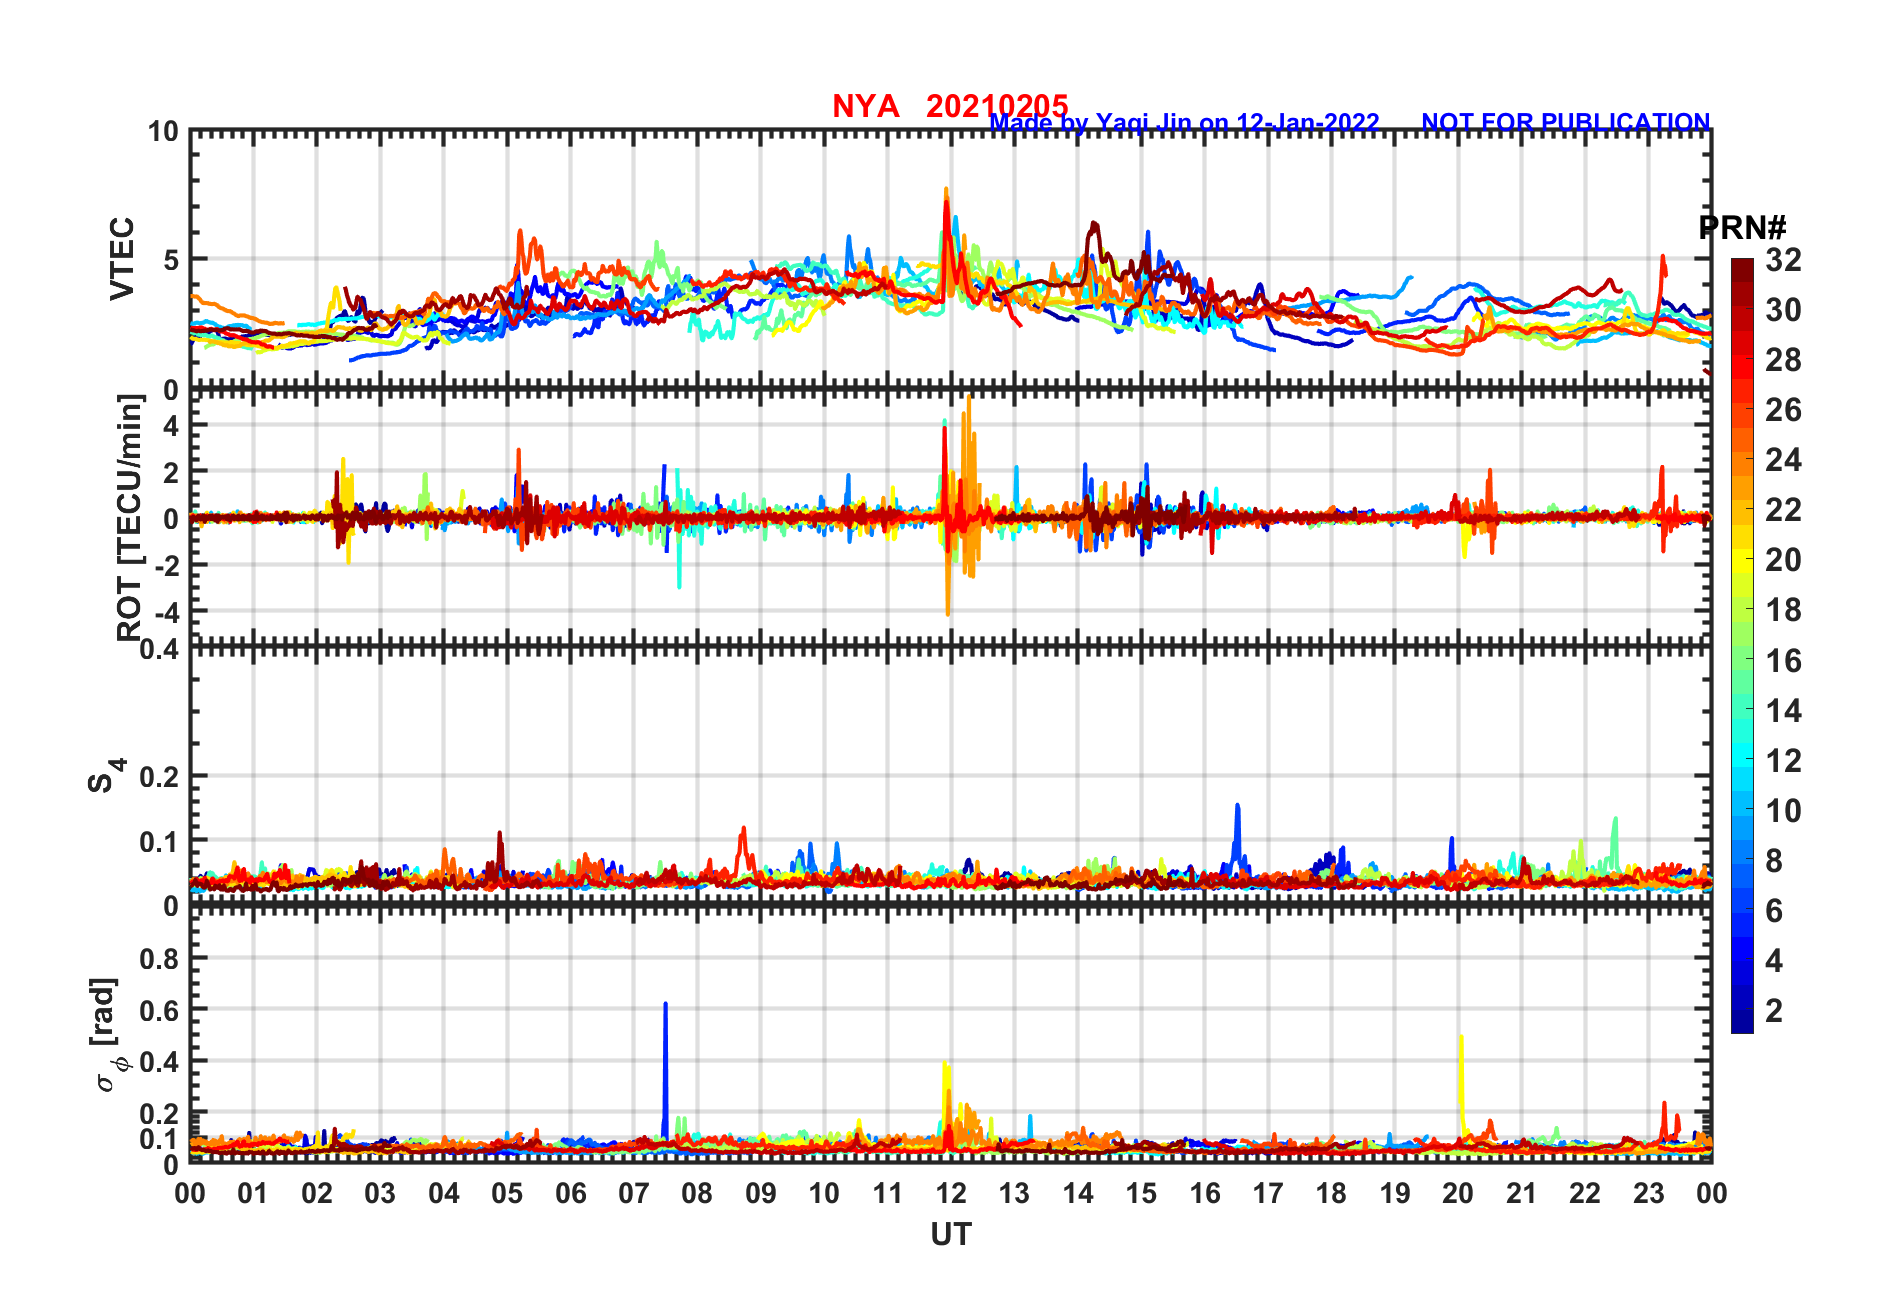Click the tall blue σφ spike near 07:30 UT
Screen dimensions: 1902x1292
[x=665, y=1070]
